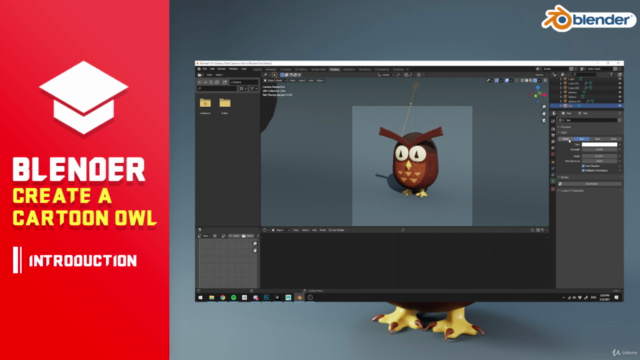The width and height of the screenshot is (640, 360).
Task: Click the green Y axis gizmo ball
Action: pos(536,96)
